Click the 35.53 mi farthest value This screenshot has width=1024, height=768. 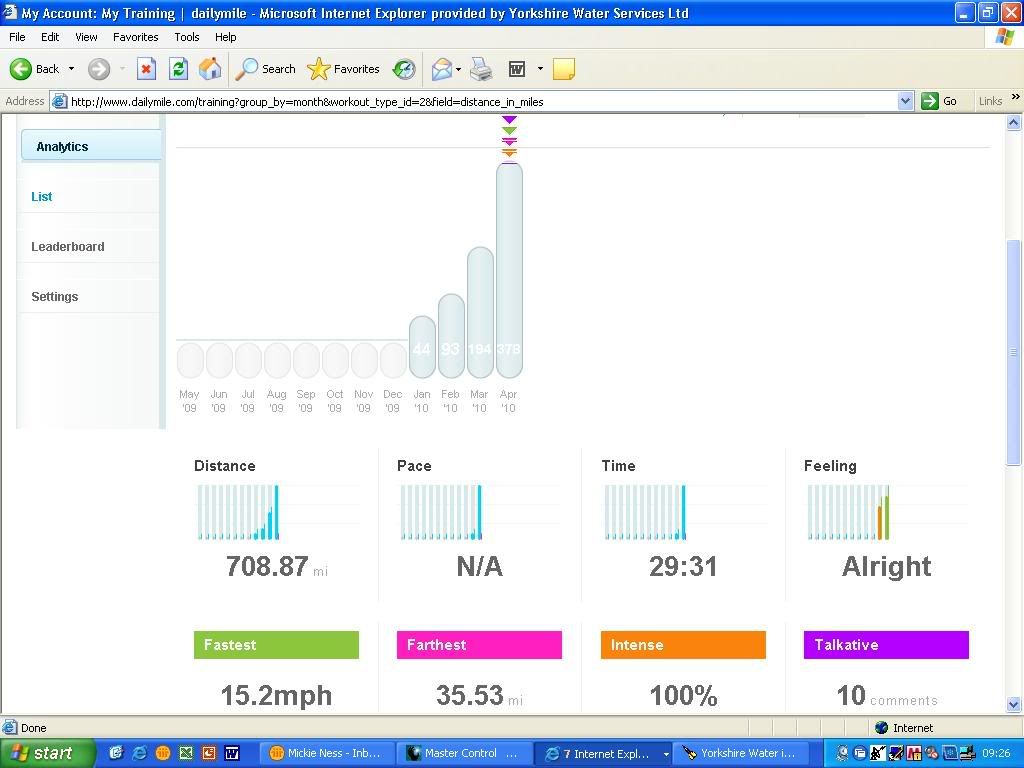(479, 696)
